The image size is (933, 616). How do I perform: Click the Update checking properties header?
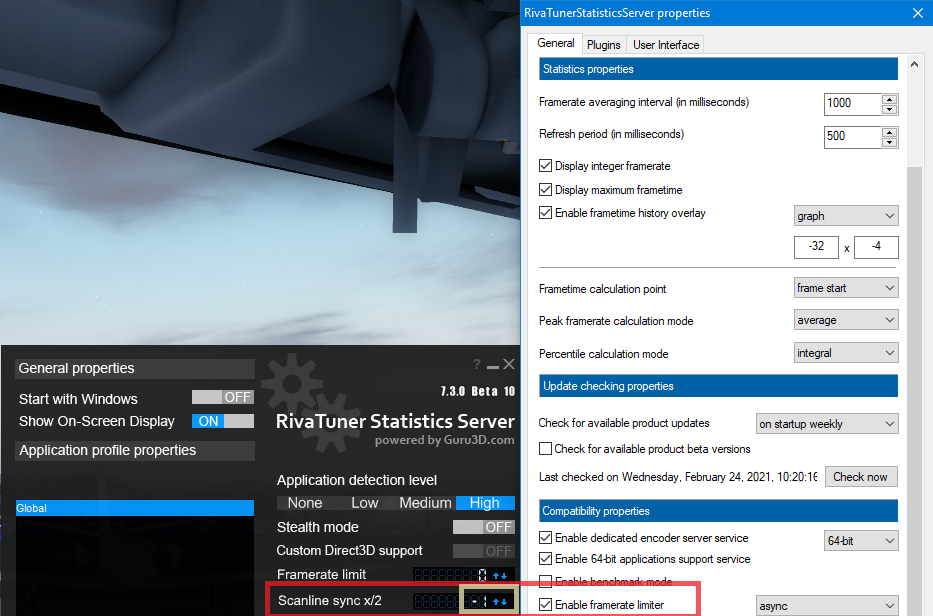718,386
